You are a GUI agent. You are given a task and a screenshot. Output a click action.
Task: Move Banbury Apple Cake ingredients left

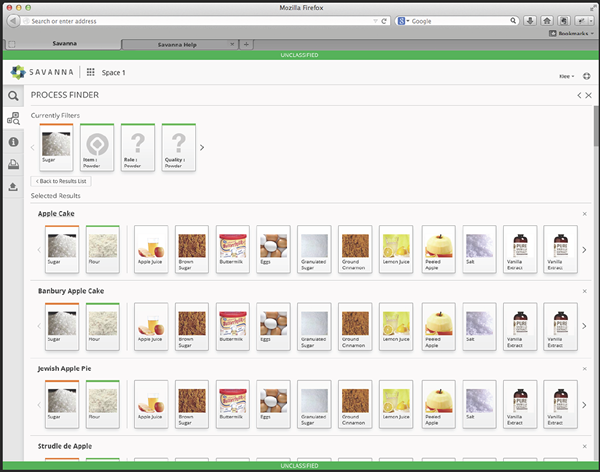click(x=39, y=326)
